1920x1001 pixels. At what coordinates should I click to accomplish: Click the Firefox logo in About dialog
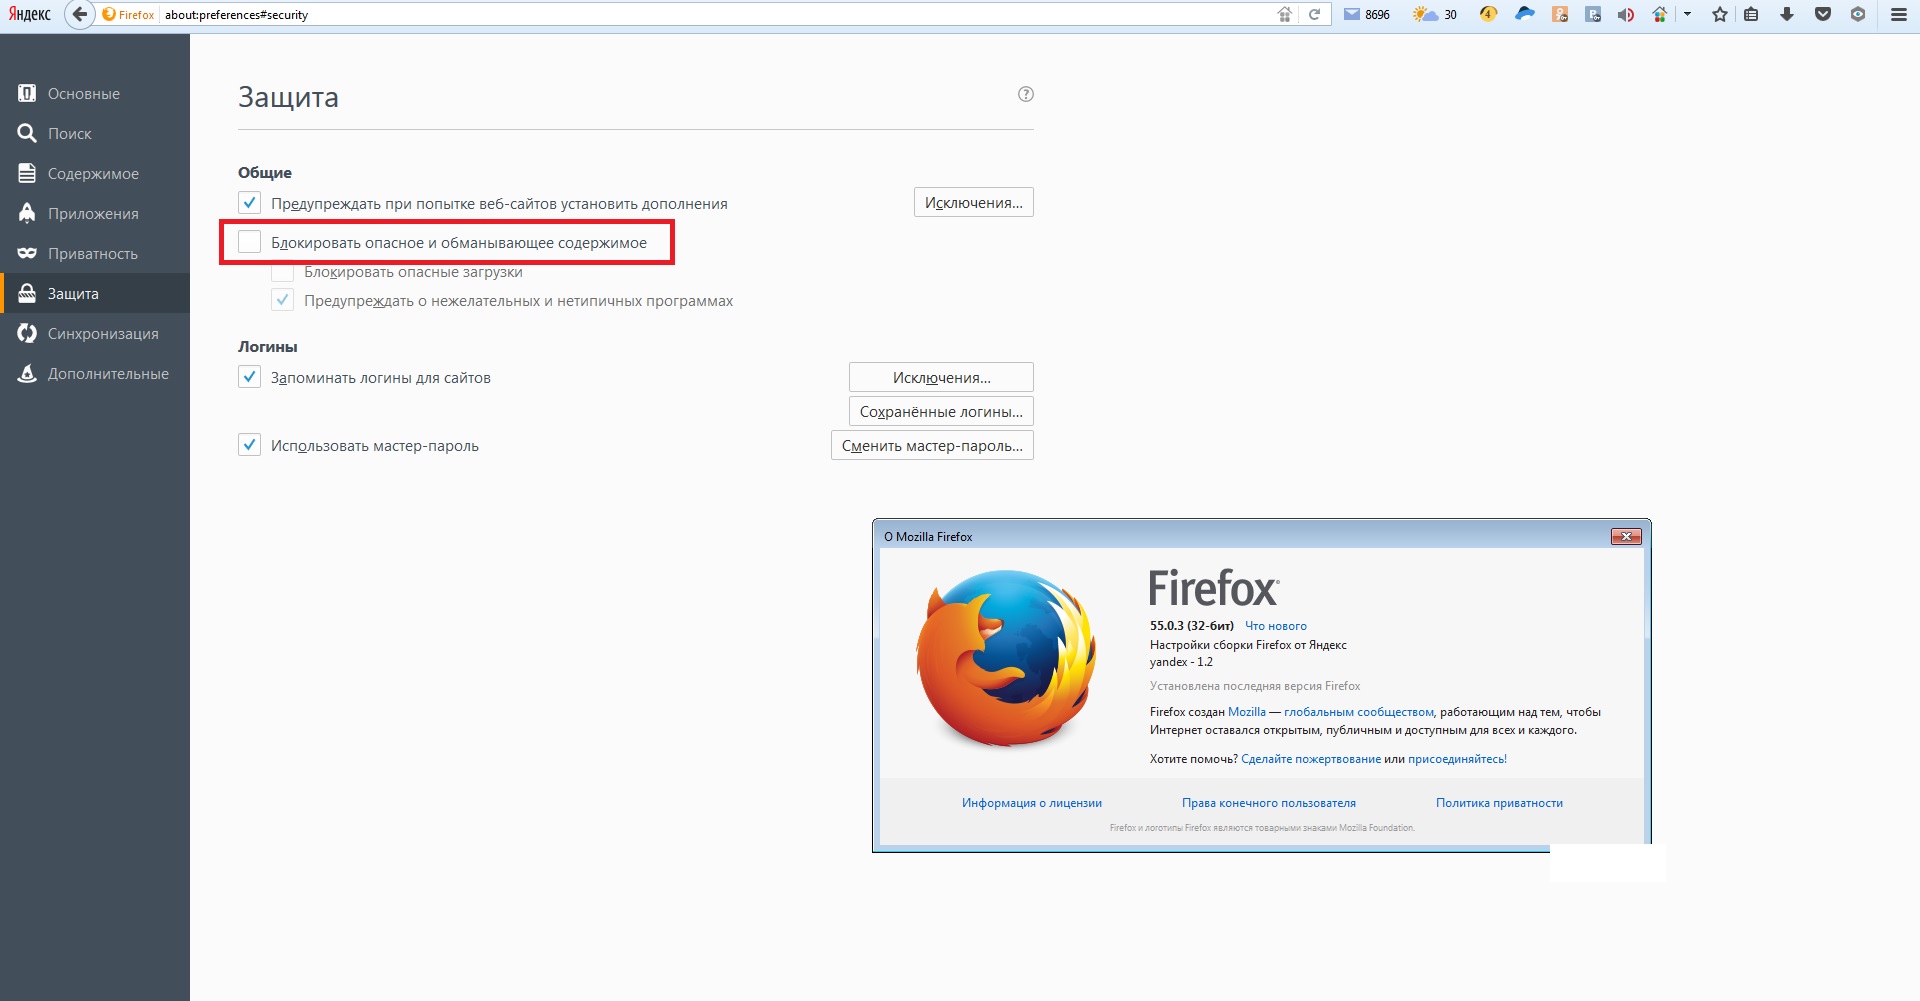[x=1006, y=658]
